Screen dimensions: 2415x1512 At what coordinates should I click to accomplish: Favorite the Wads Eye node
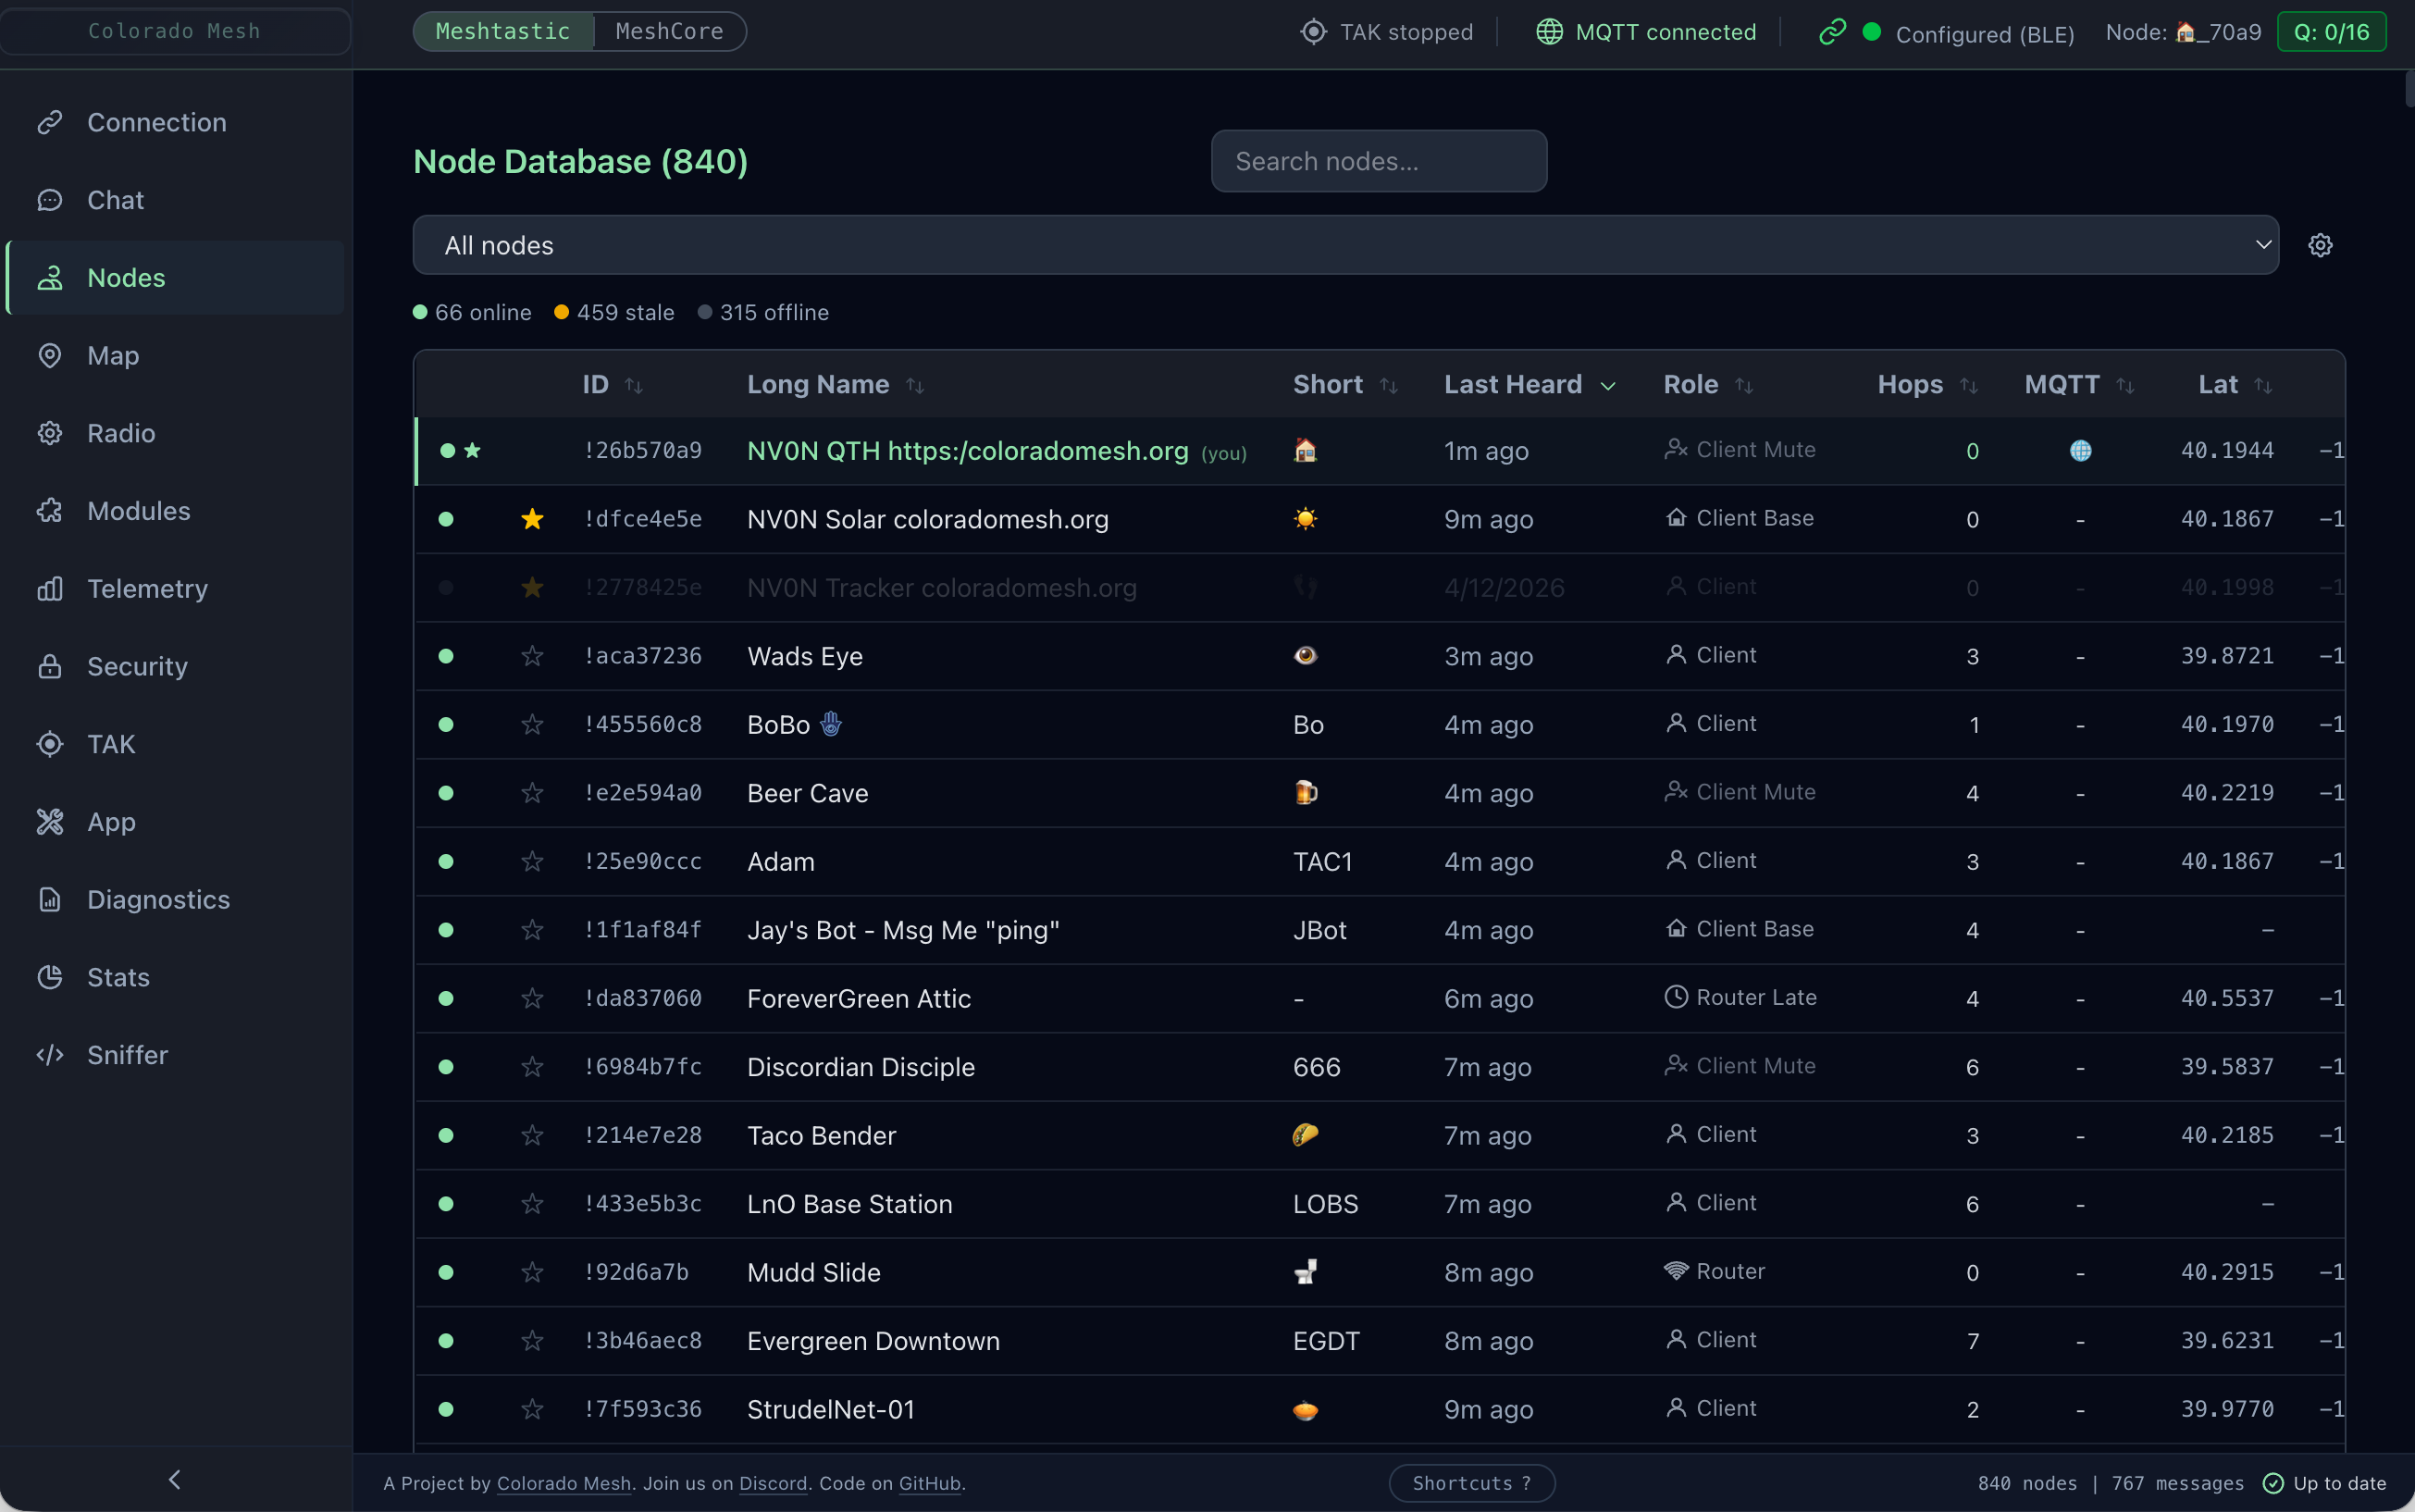tap(532, 656)
